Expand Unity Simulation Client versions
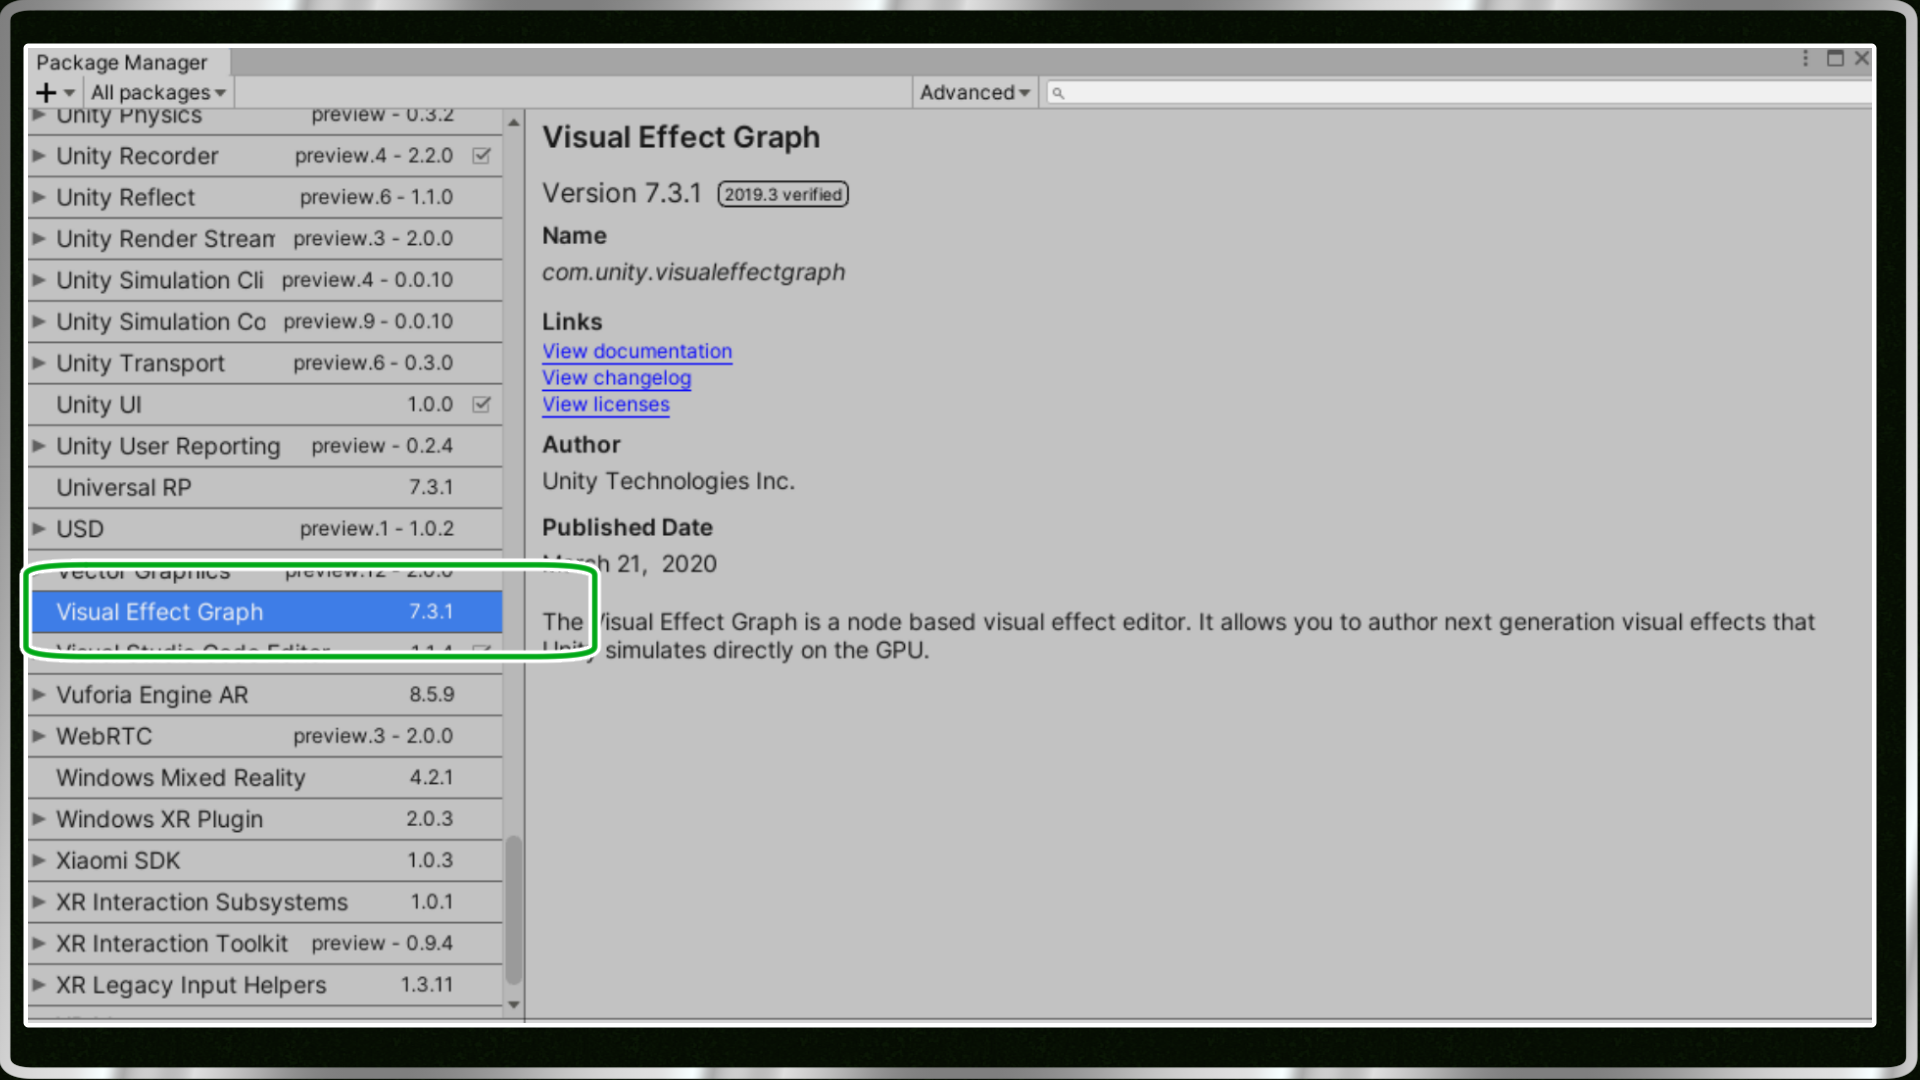This screenshot has width=1920, height=1080. (x=39, y=280)
